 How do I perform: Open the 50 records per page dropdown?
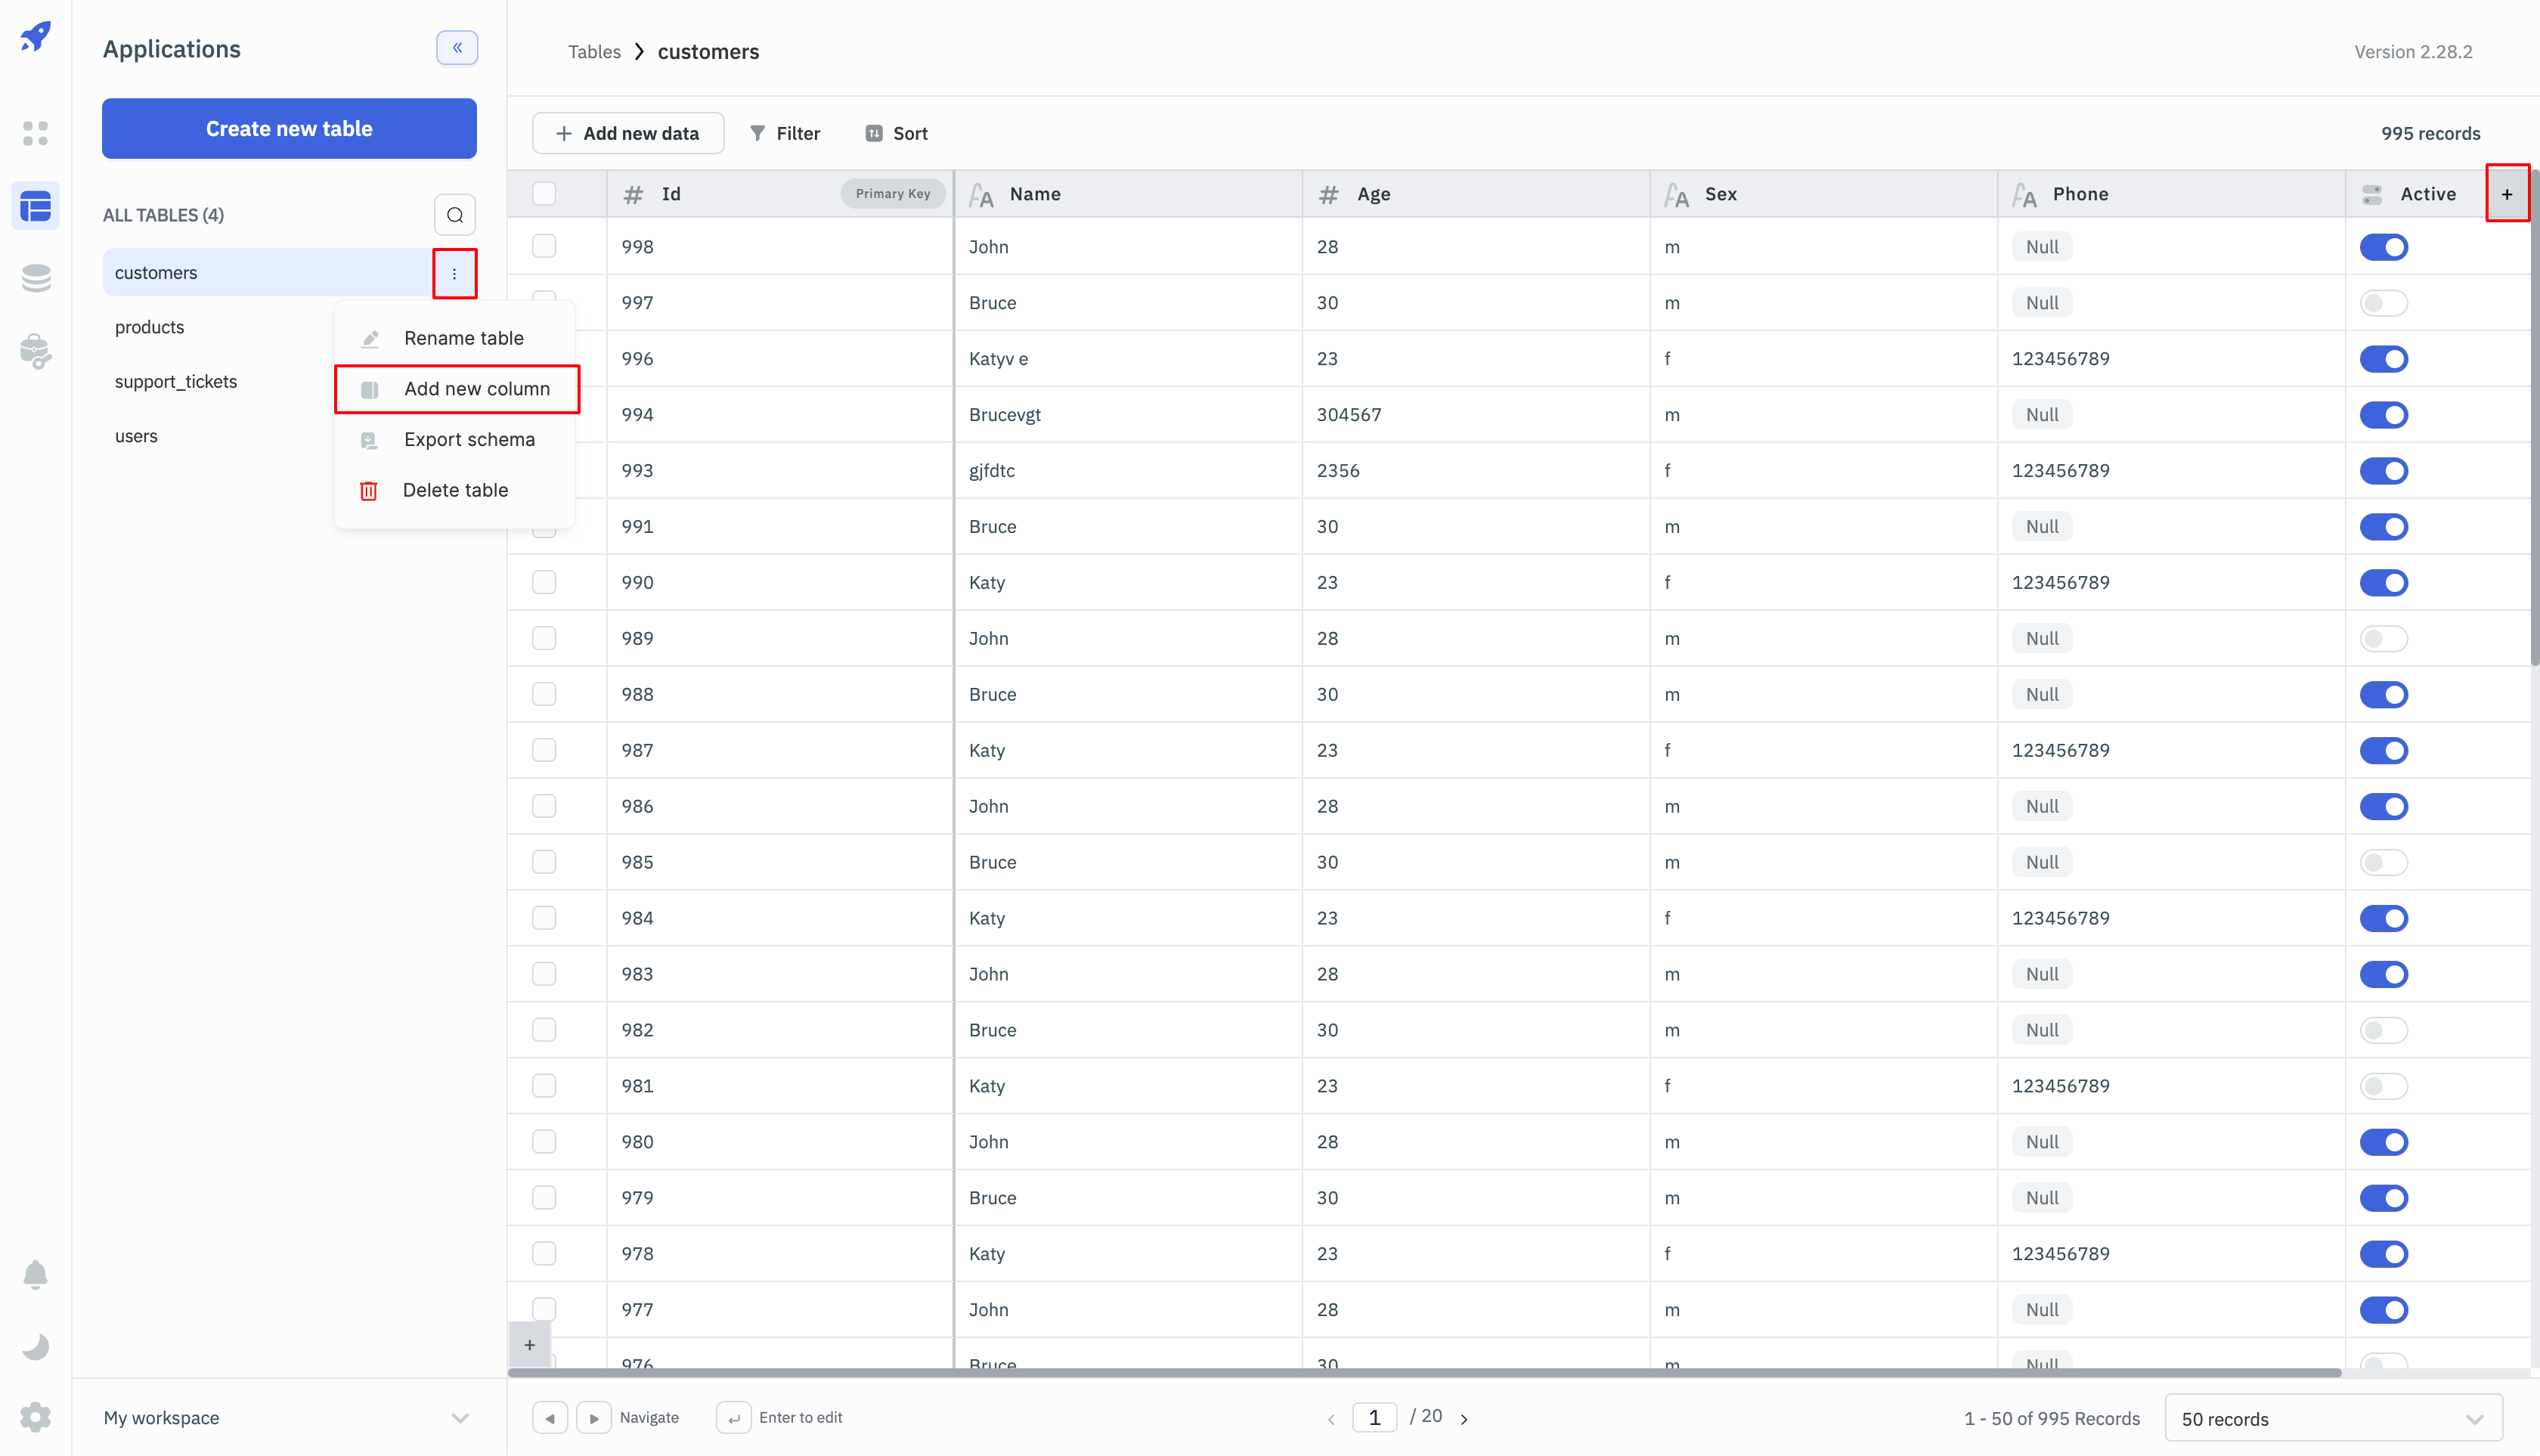[x=2332, y=1418]
